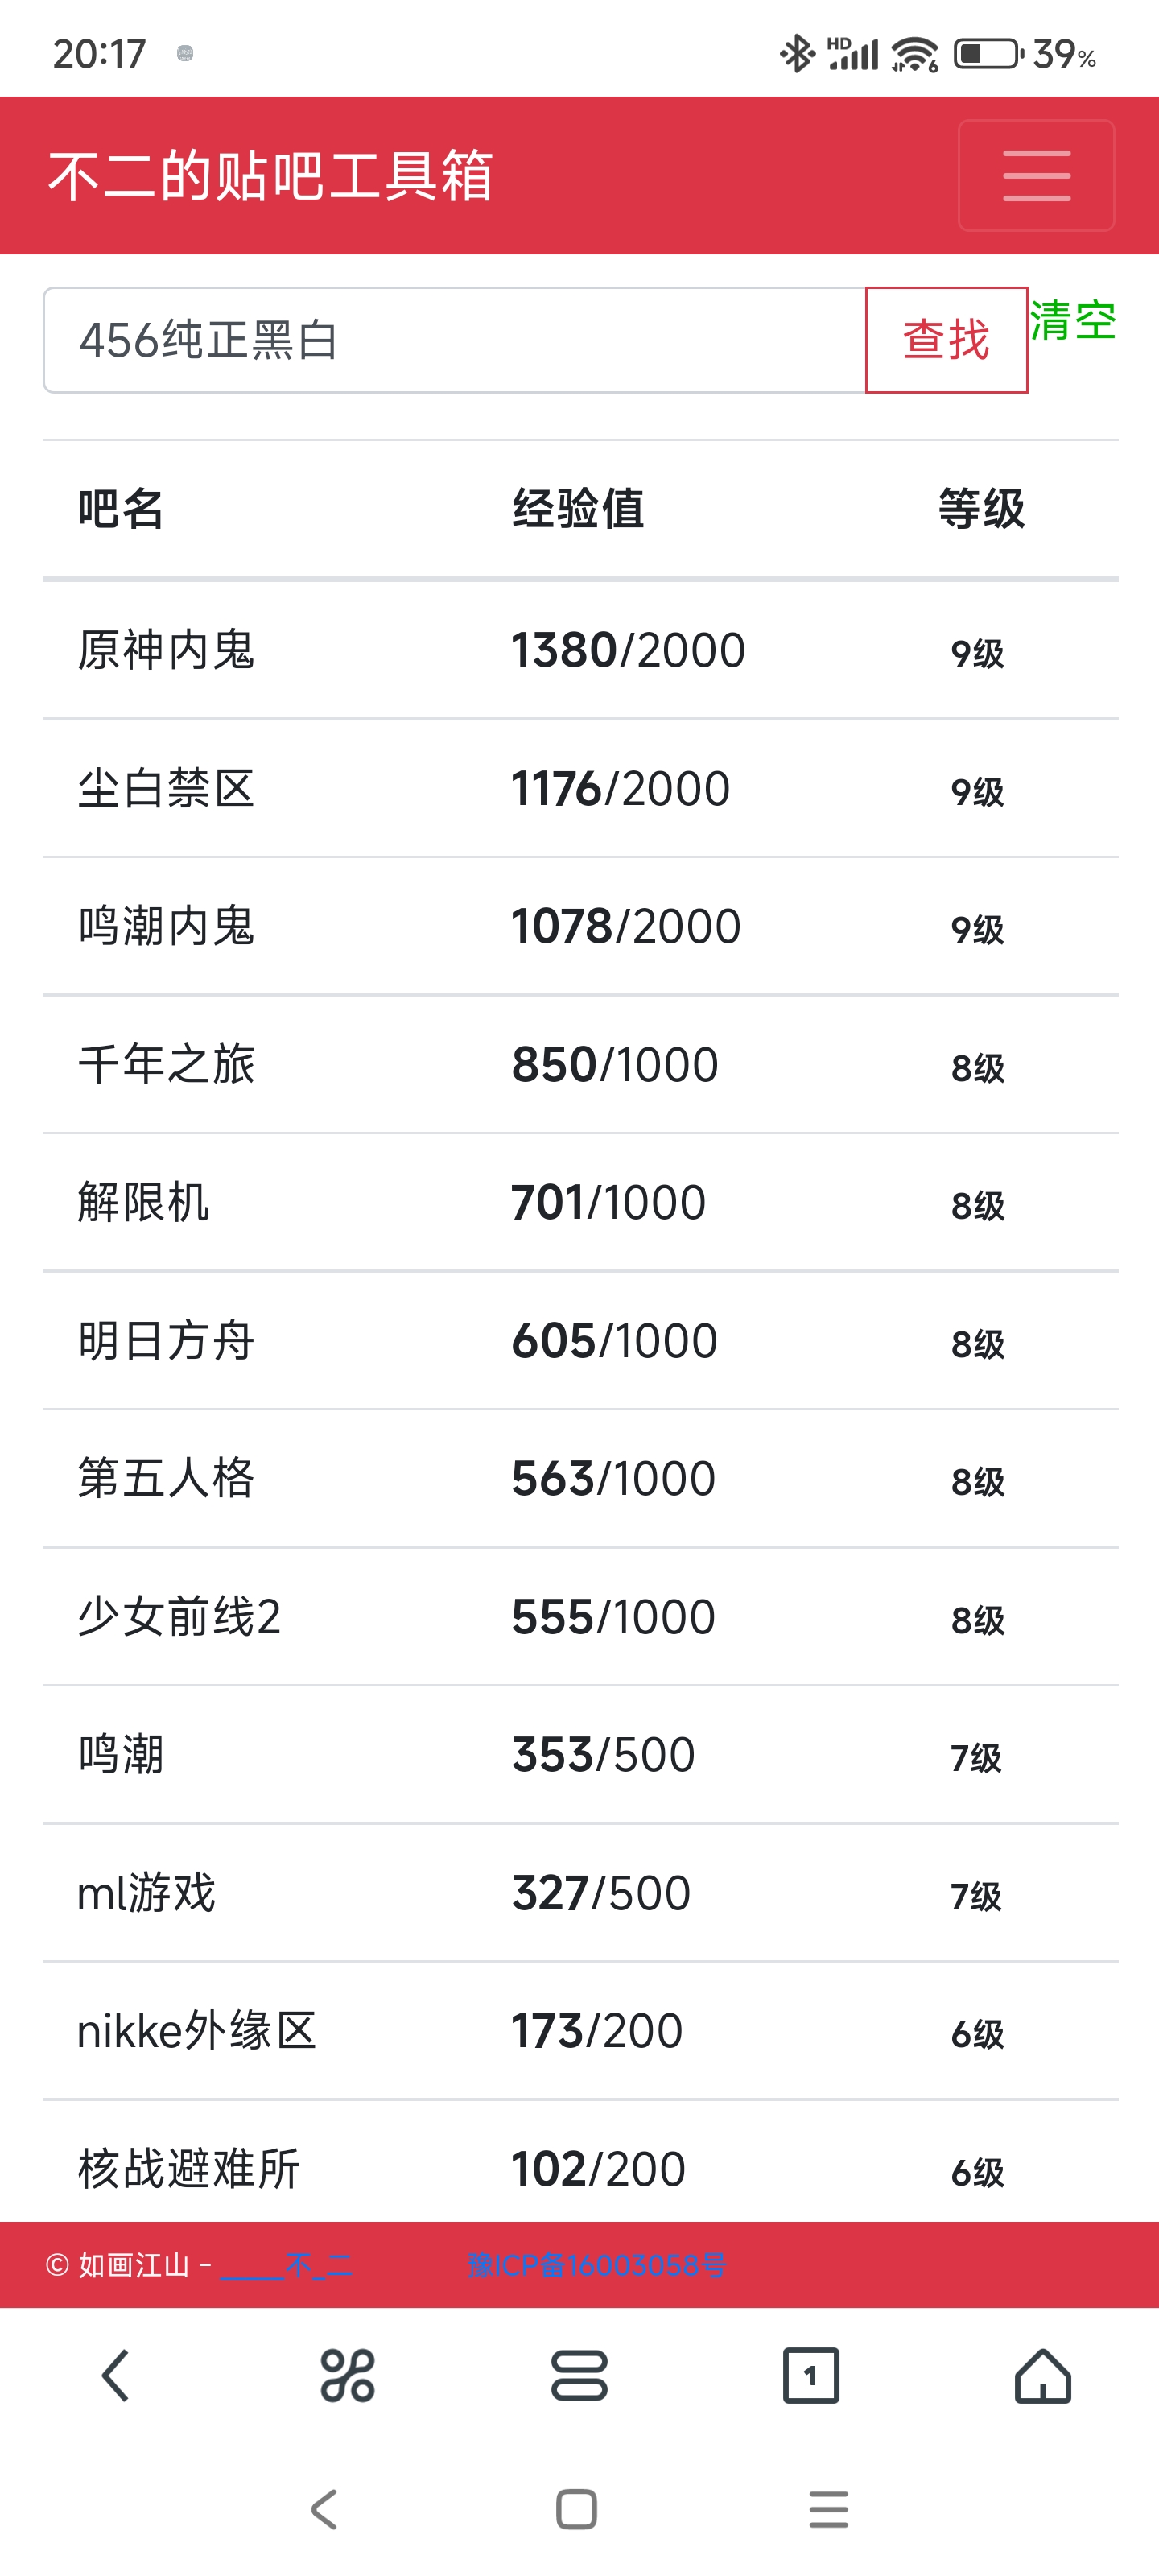Open the browser menu stacked-bars icon

pyautogui.click(x=579, y=2375)
